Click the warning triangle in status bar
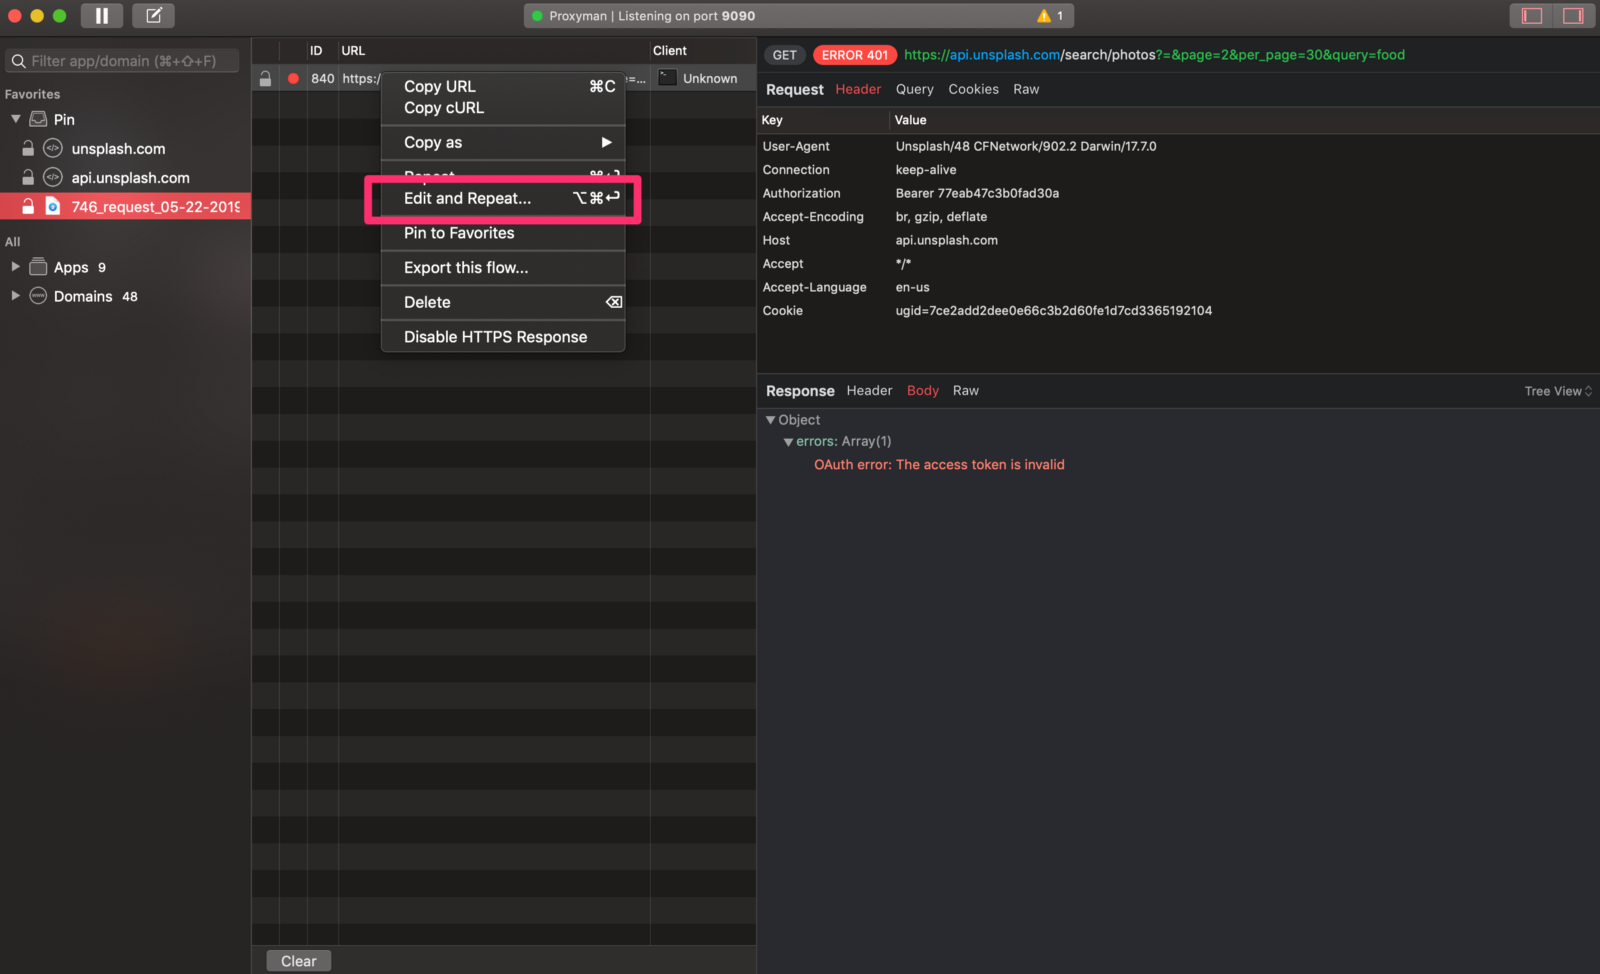The width and height of the screenshot is (1600, 974). [x=1044, y=16]
